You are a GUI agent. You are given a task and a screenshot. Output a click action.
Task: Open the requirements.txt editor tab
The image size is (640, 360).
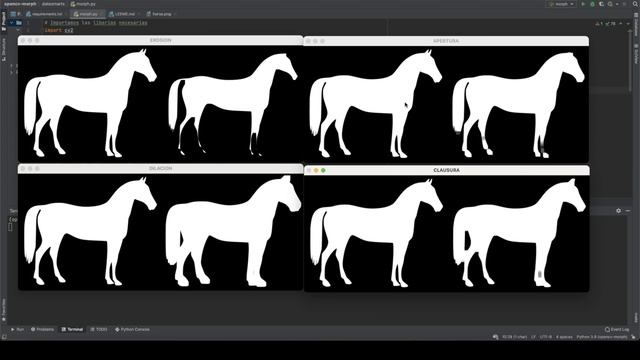coord(45,14)
